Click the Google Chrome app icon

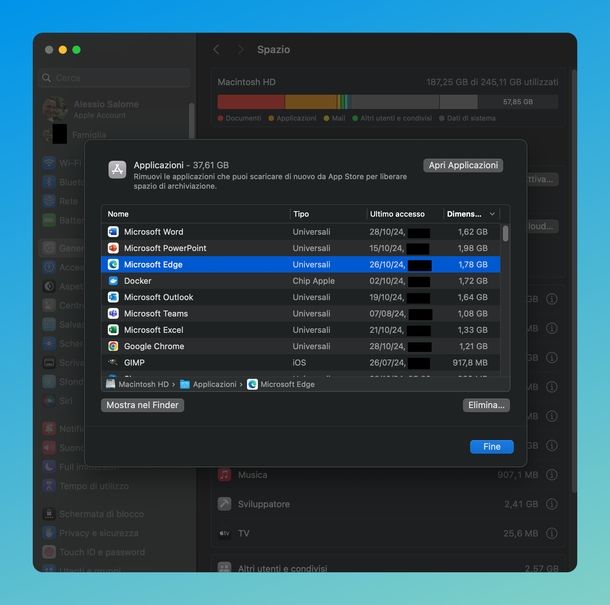click(113, 346)
